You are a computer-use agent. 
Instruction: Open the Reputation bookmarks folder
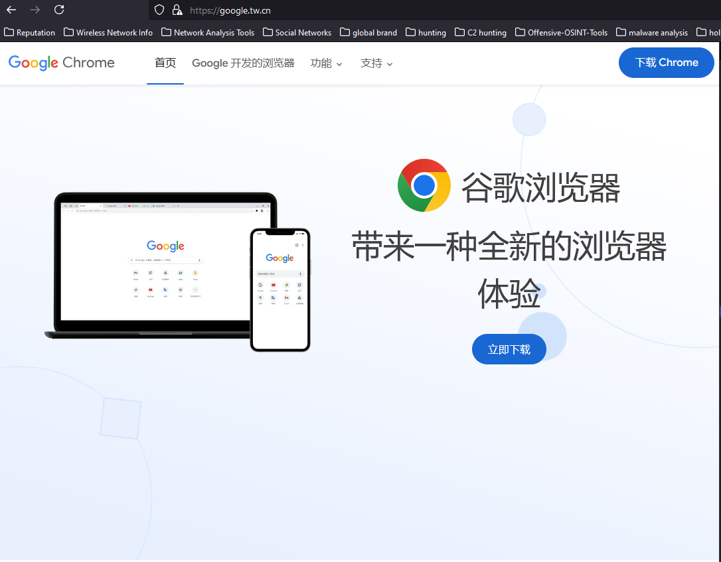point(30,33)
